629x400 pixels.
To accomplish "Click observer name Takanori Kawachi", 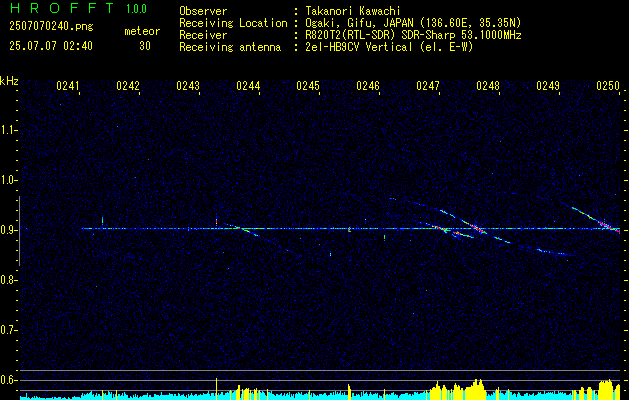I will coord(353,11).
